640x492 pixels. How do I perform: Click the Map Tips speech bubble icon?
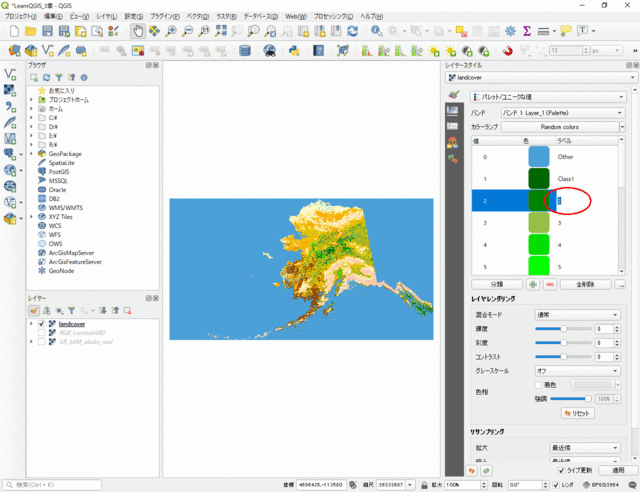point(566,31)
